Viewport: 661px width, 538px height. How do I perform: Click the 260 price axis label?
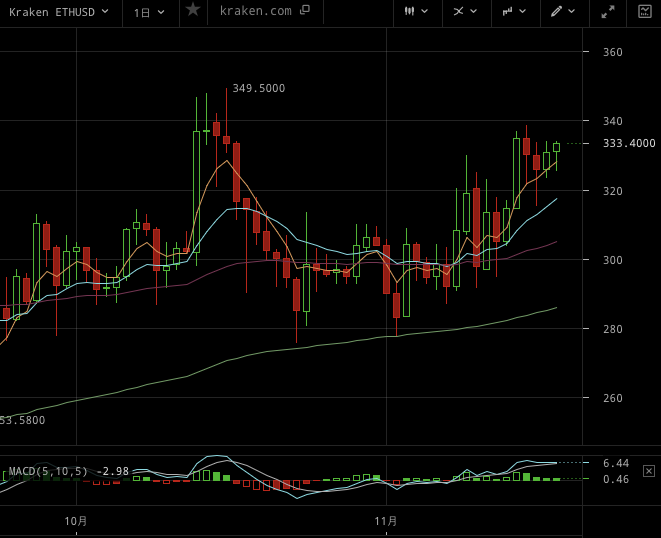coord(613,398)
